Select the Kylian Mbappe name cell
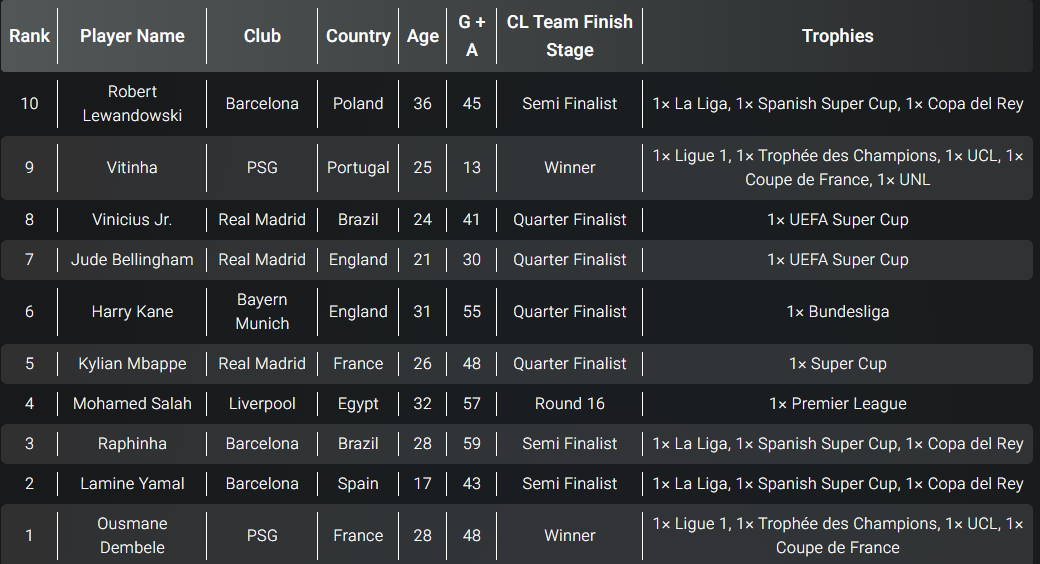Screen dimensions: 1040x564 tap(132, 364)
